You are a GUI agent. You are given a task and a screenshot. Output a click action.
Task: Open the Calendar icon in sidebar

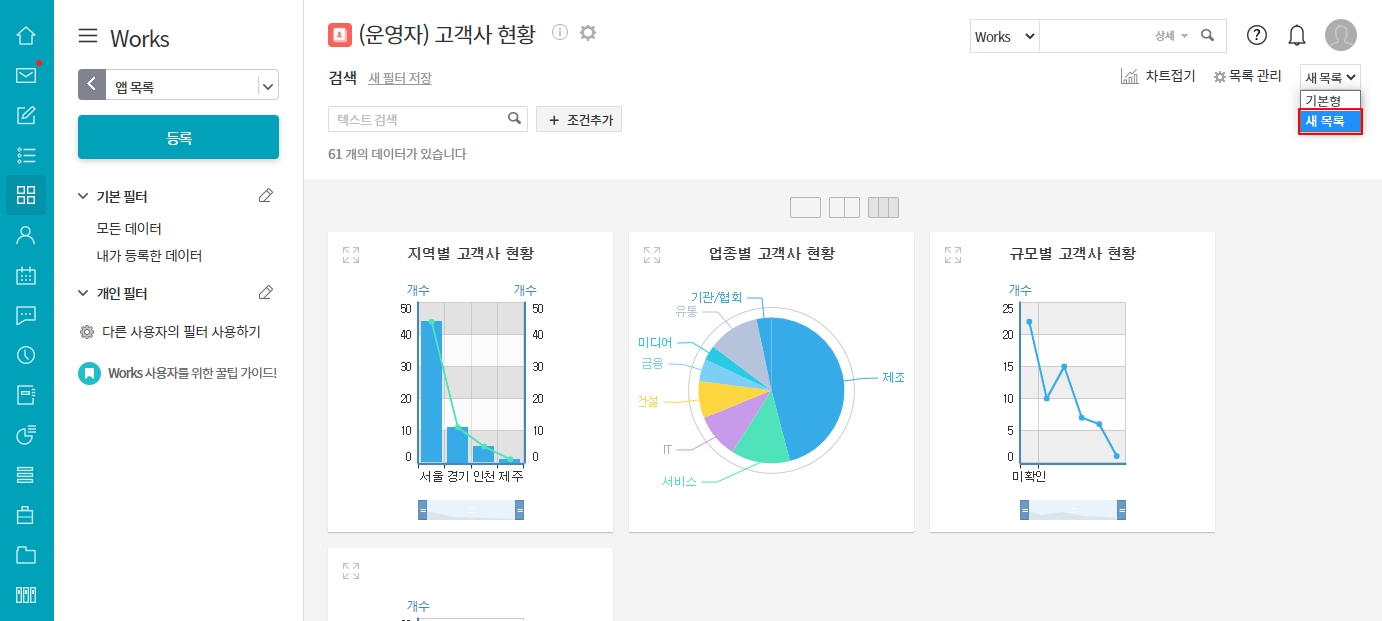coord(26,275)
